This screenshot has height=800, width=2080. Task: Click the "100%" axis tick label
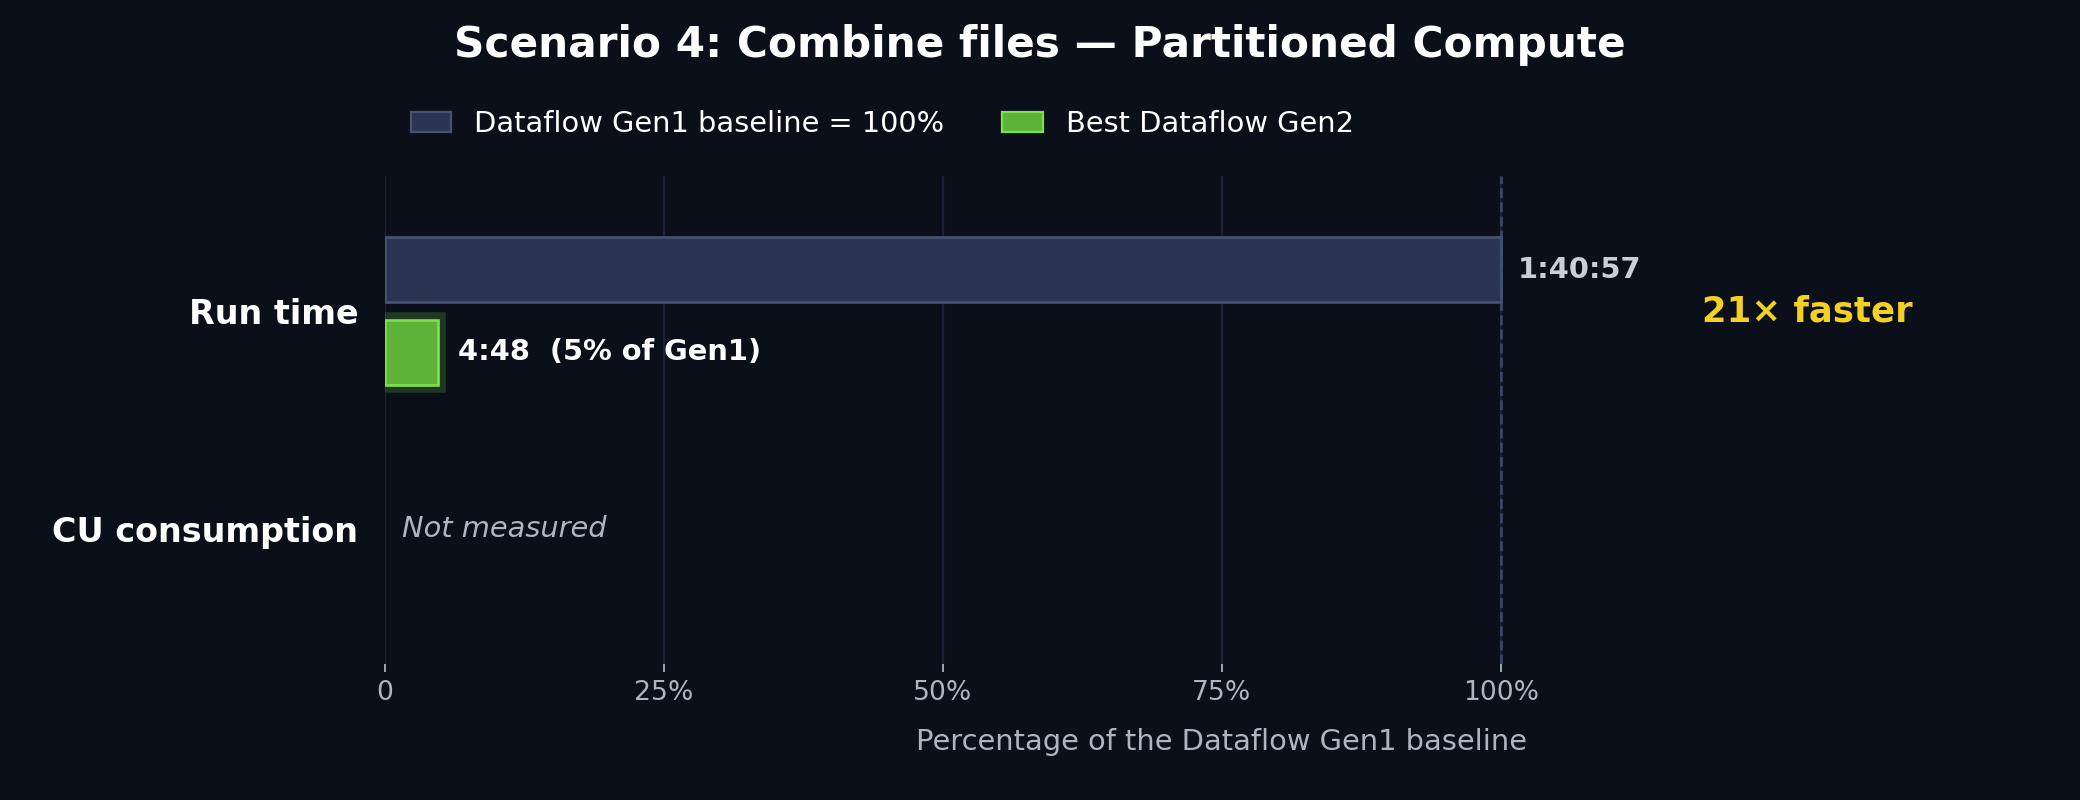1501,691
